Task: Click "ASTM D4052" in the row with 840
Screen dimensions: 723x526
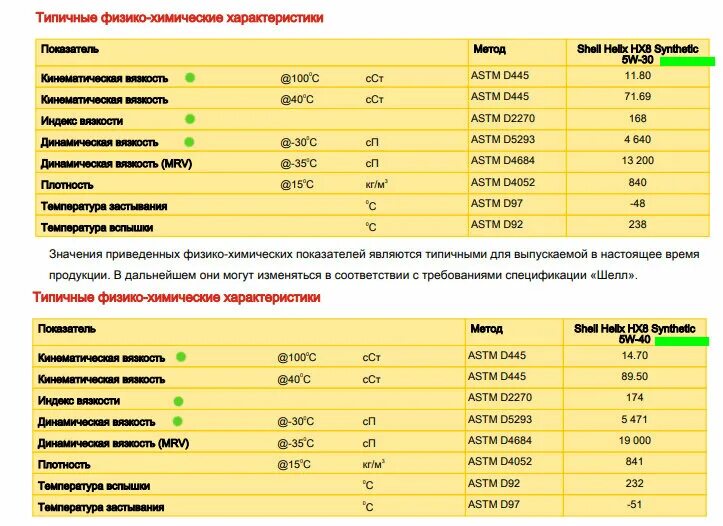Action: pos(503,183)
